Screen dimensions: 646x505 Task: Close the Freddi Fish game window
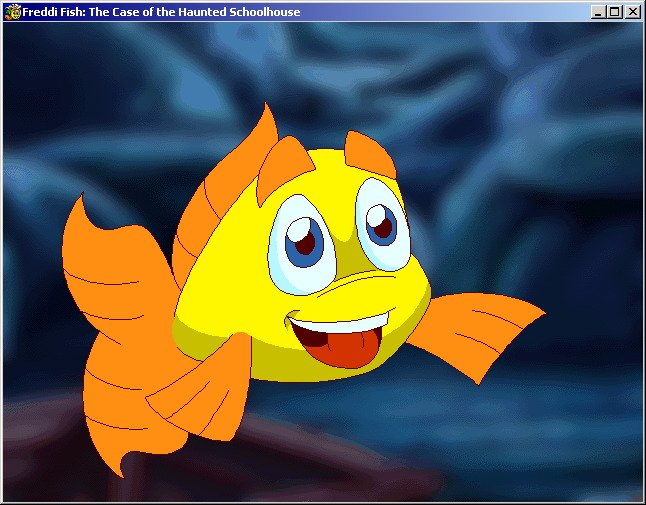tap(632, 12)
